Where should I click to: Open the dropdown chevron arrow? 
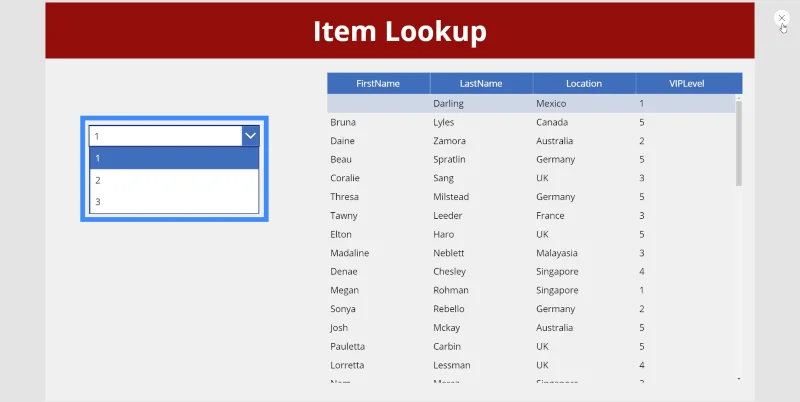click(250, 136)
